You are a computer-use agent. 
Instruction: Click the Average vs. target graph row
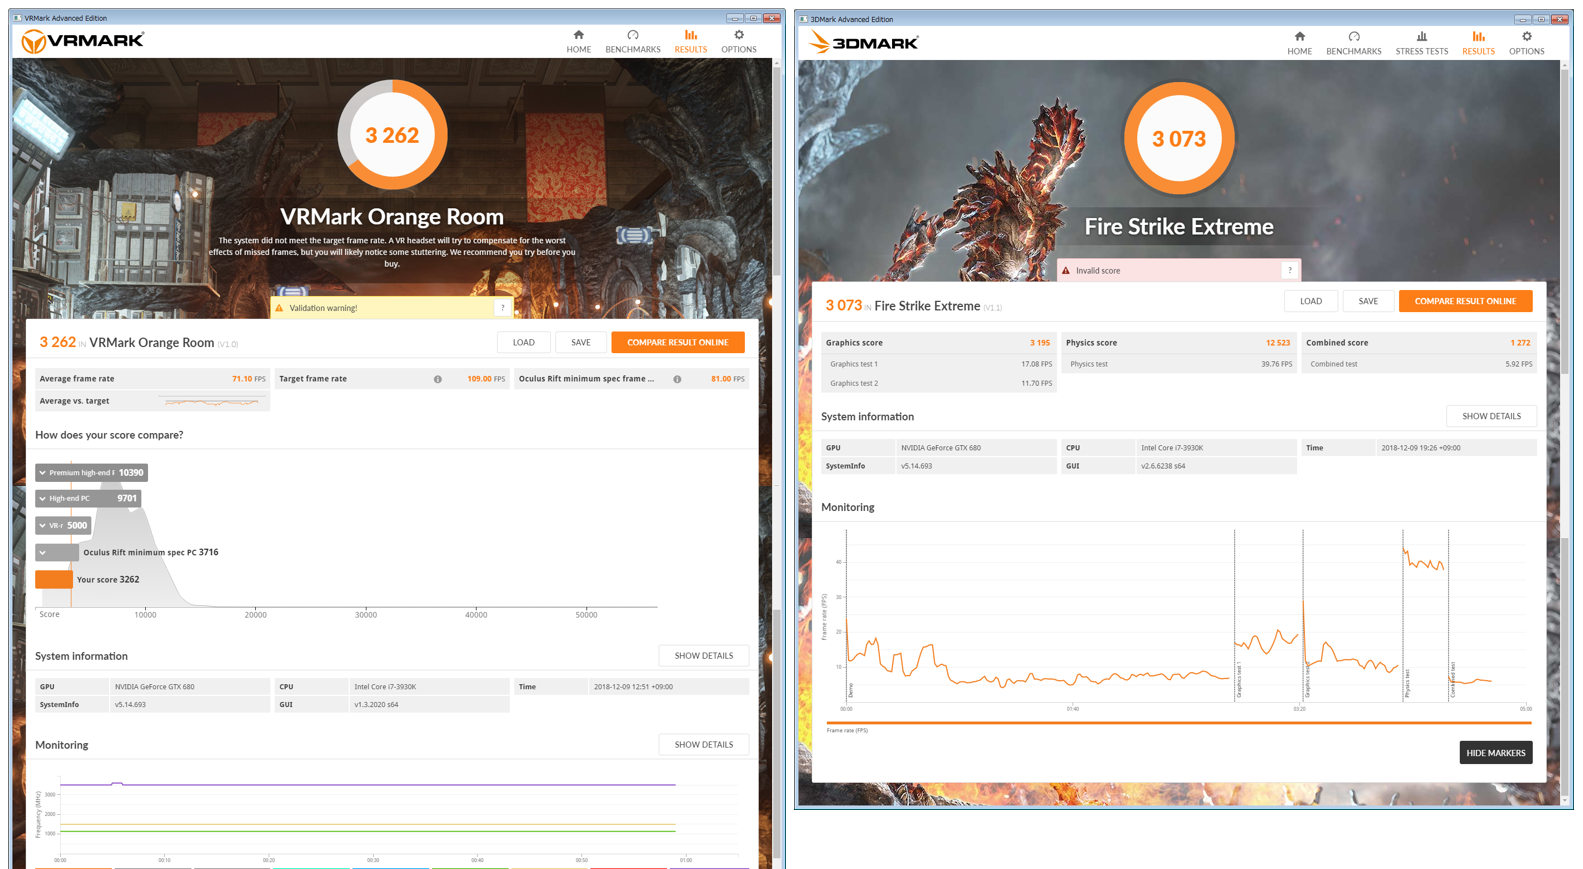tap(152, 401)
